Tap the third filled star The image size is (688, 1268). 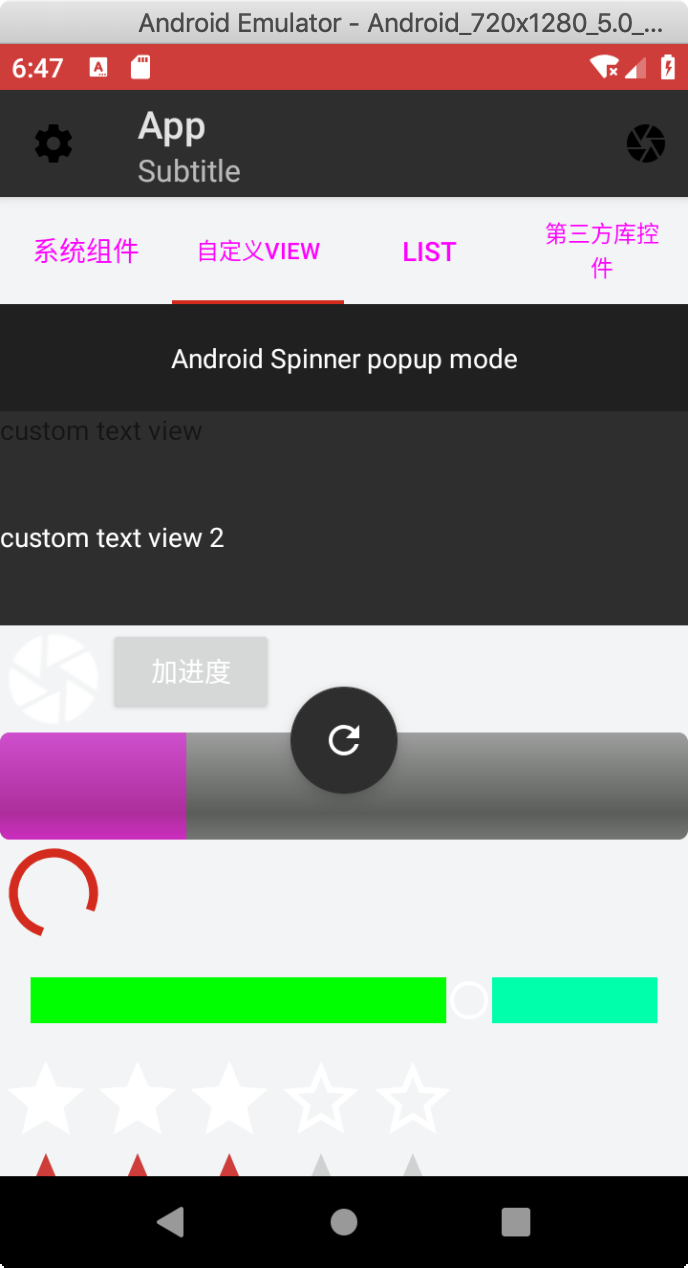[x=228, y=1100]
